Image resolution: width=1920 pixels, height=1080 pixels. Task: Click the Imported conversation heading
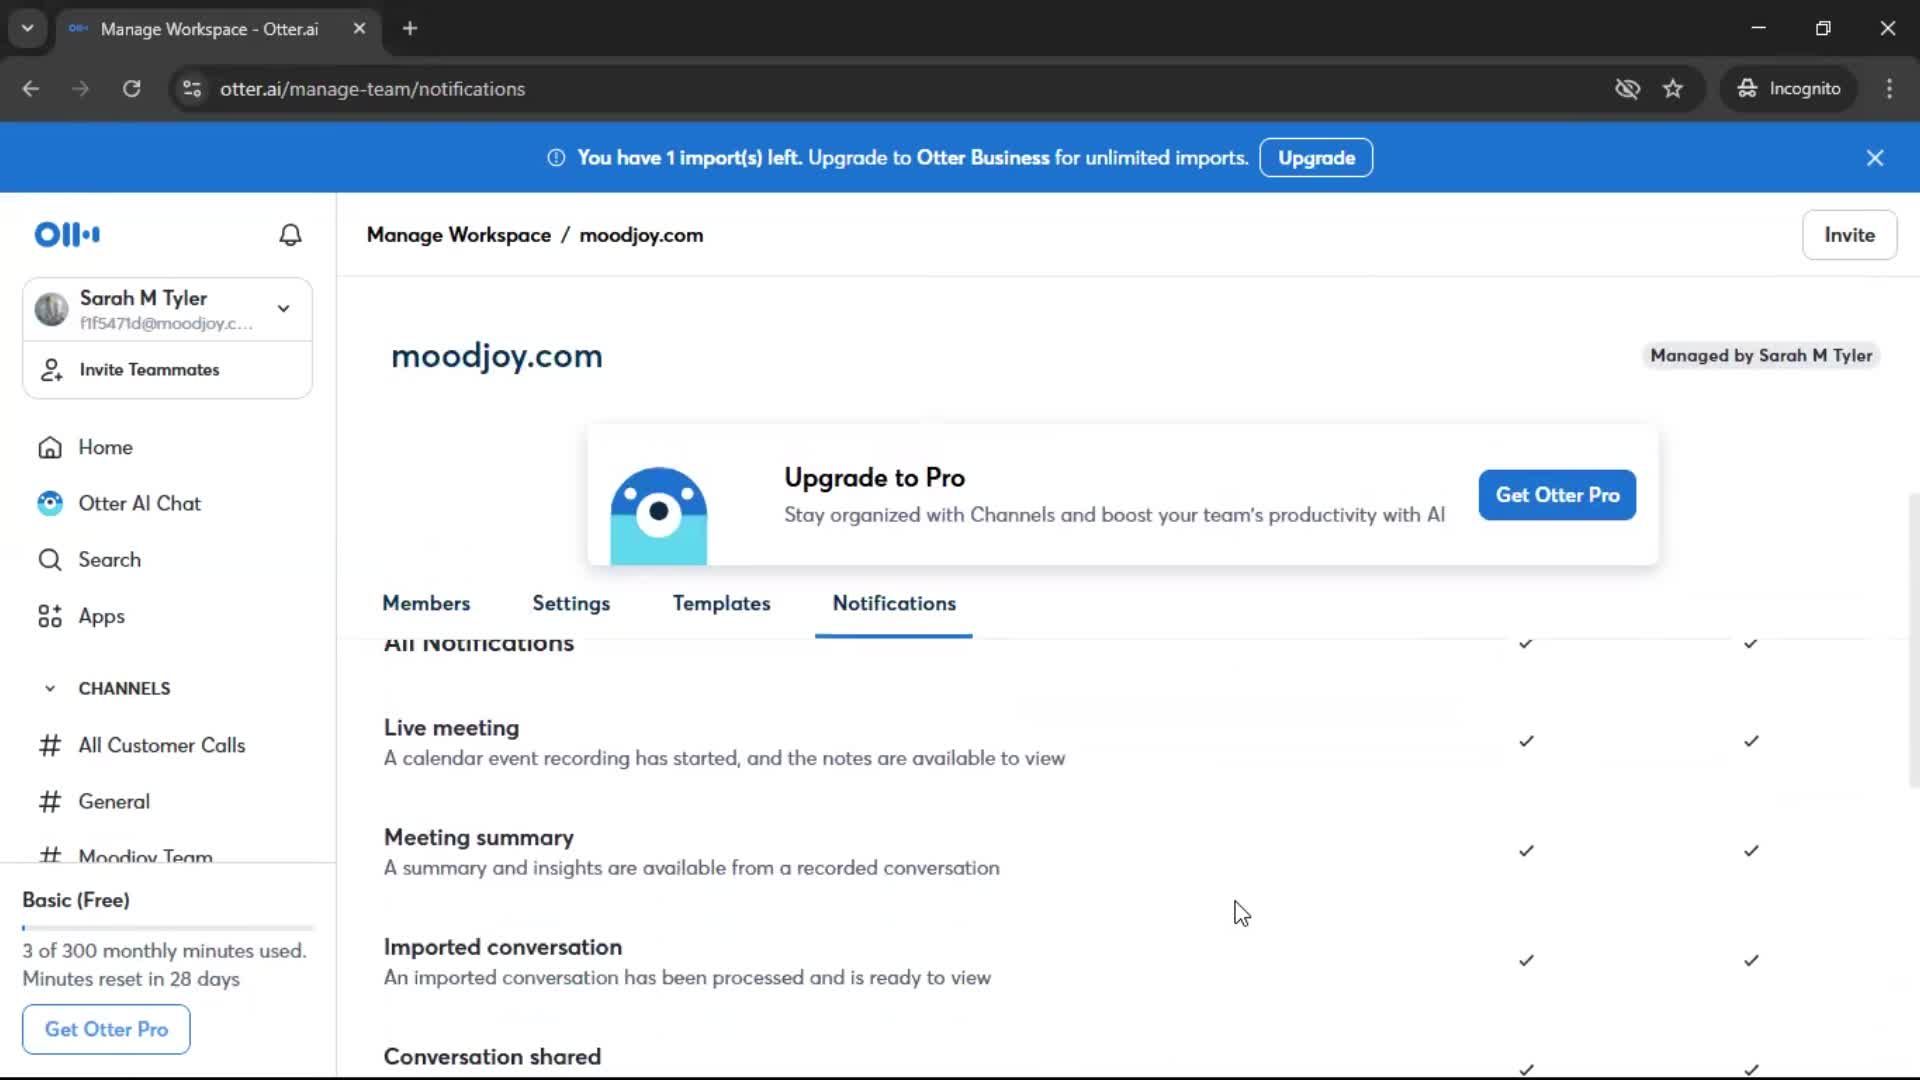tap(502, 947)
